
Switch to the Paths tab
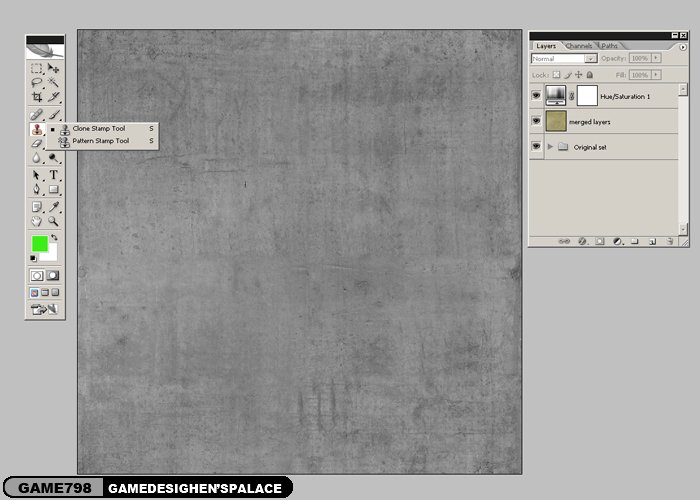tap(609, 46)
